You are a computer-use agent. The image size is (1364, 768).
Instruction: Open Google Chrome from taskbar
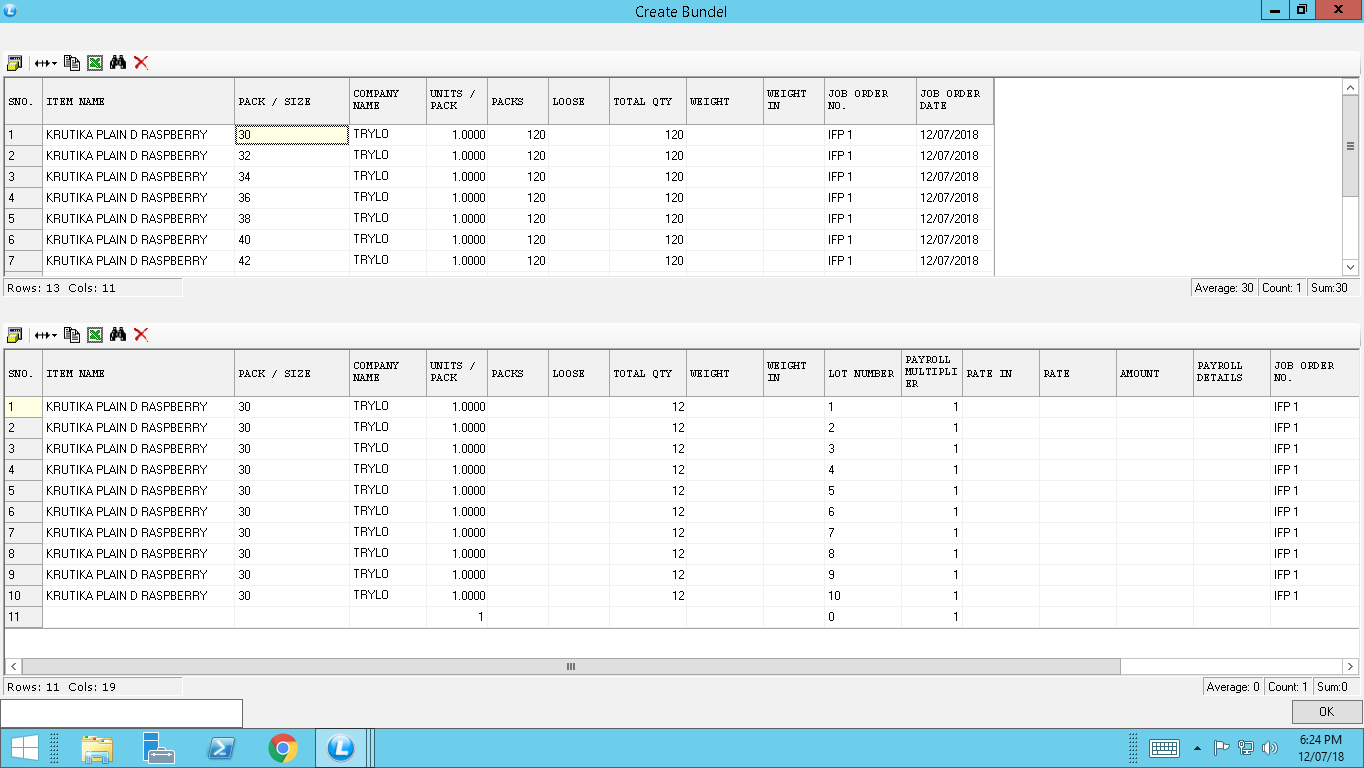coord(283,748)
